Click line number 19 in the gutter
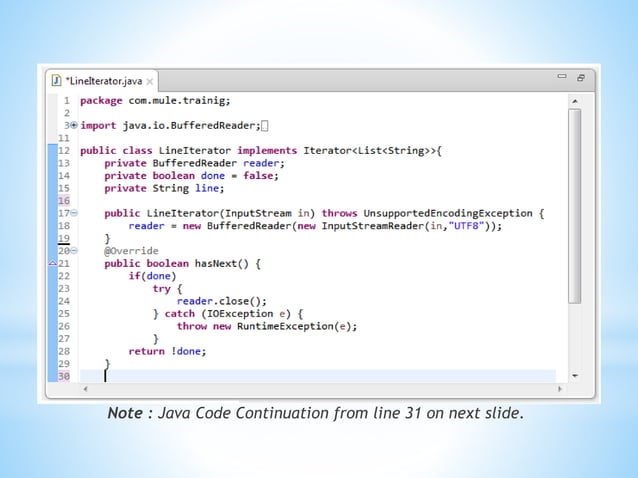This screenshot has height=478, width=638. point(64,238)
